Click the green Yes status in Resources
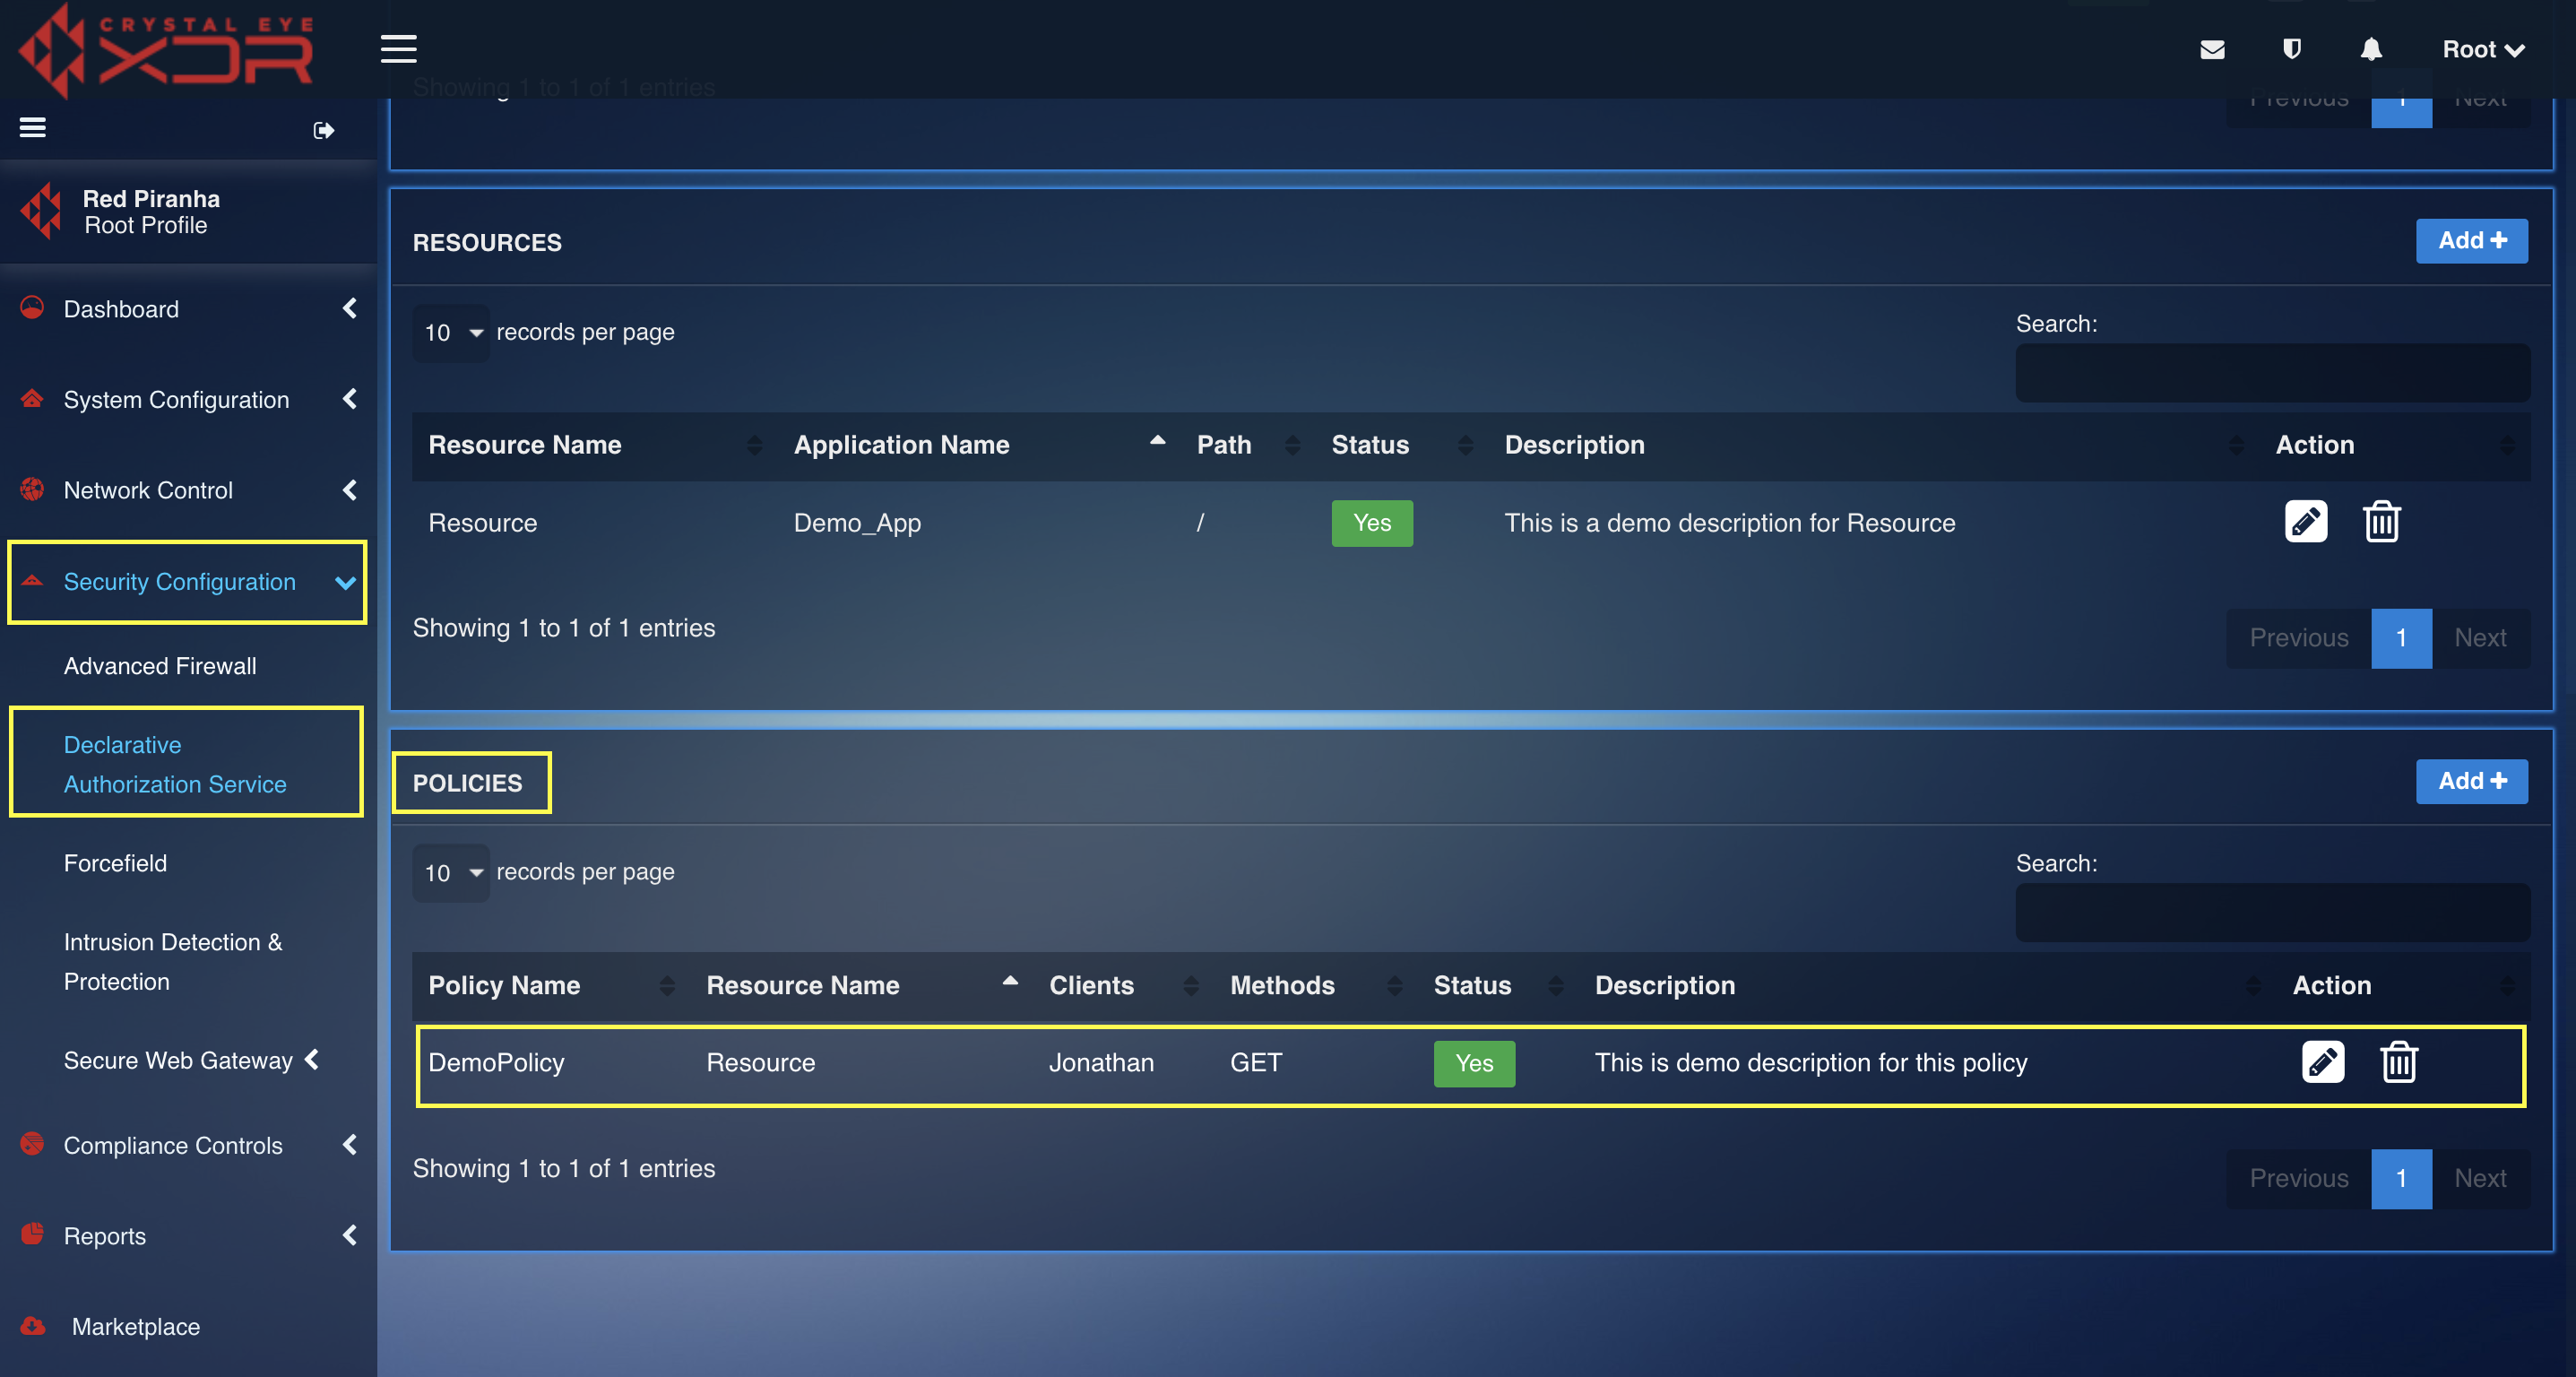2576x1377 pixels. (x=1371, y=523)
